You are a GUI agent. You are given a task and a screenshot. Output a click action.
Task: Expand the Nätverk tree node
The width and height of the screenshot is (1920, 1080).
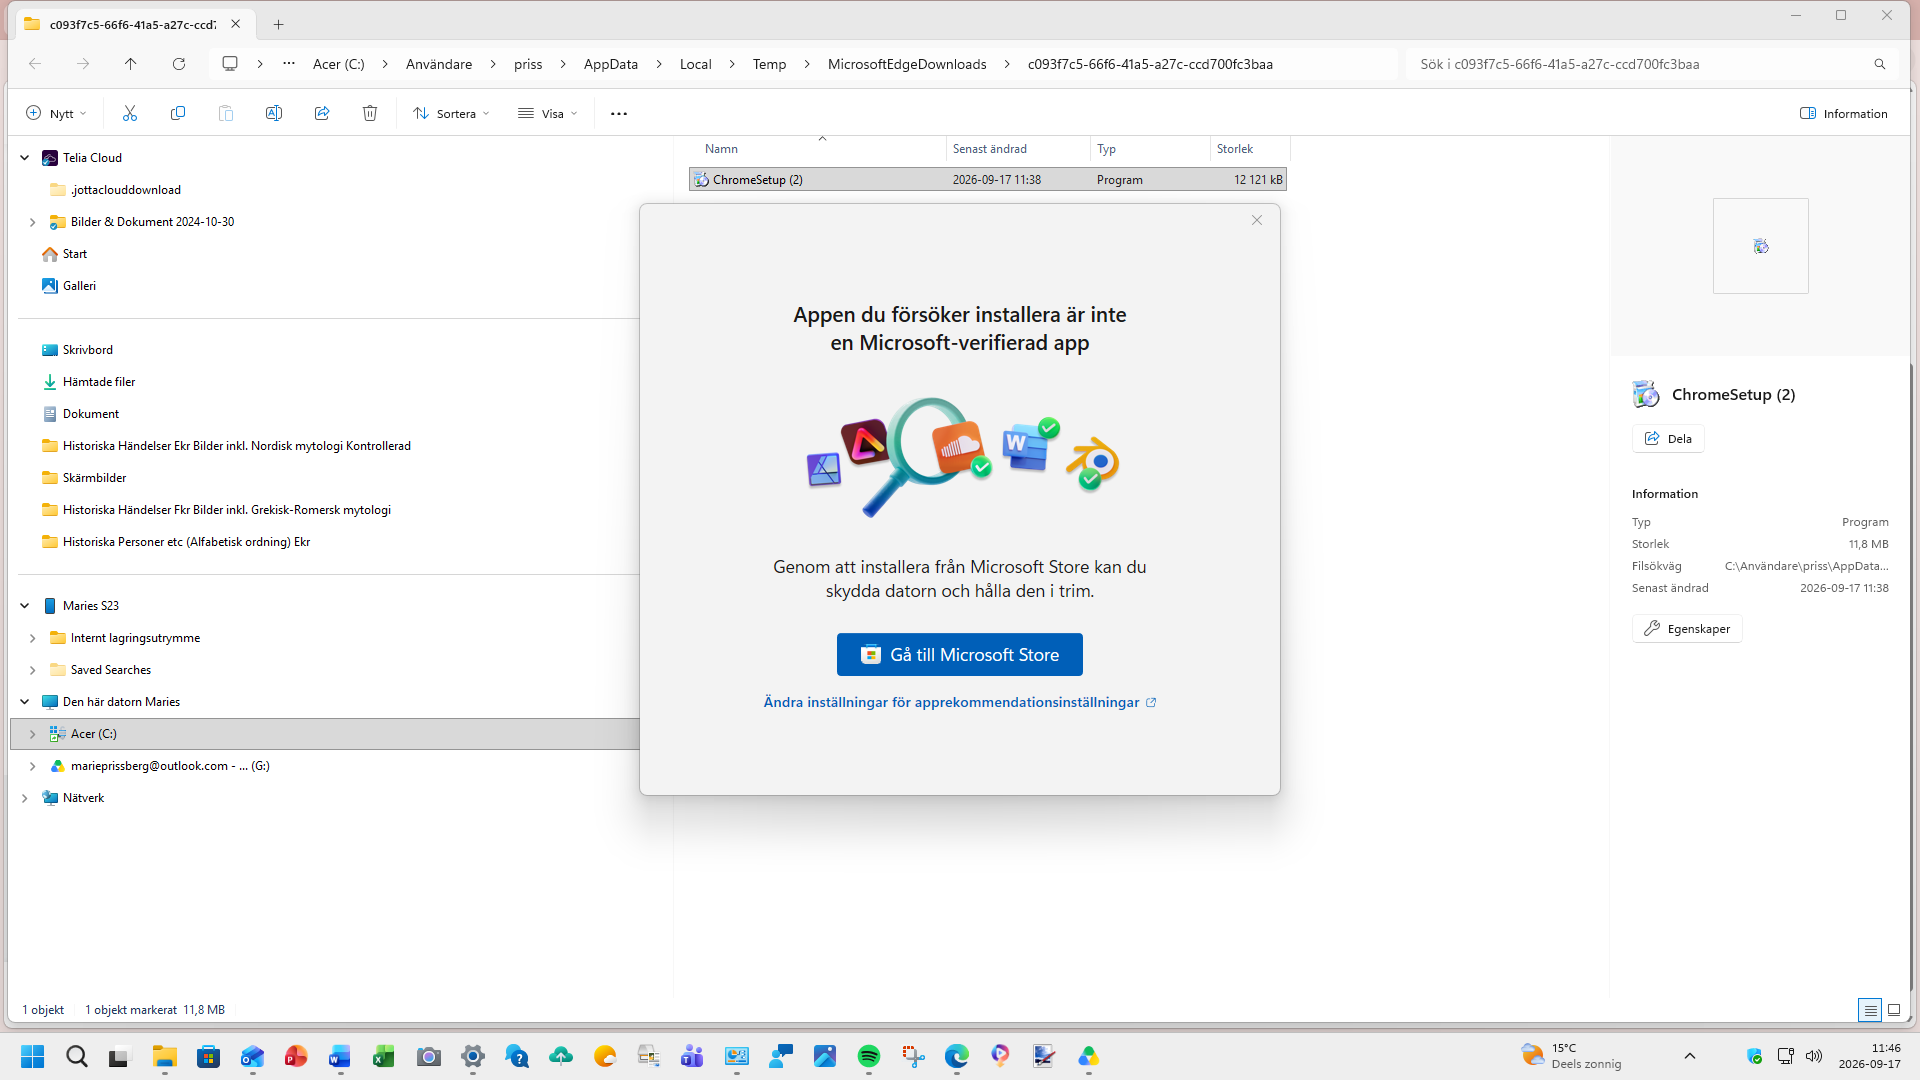pyautogui.click(x=25, y=798)
